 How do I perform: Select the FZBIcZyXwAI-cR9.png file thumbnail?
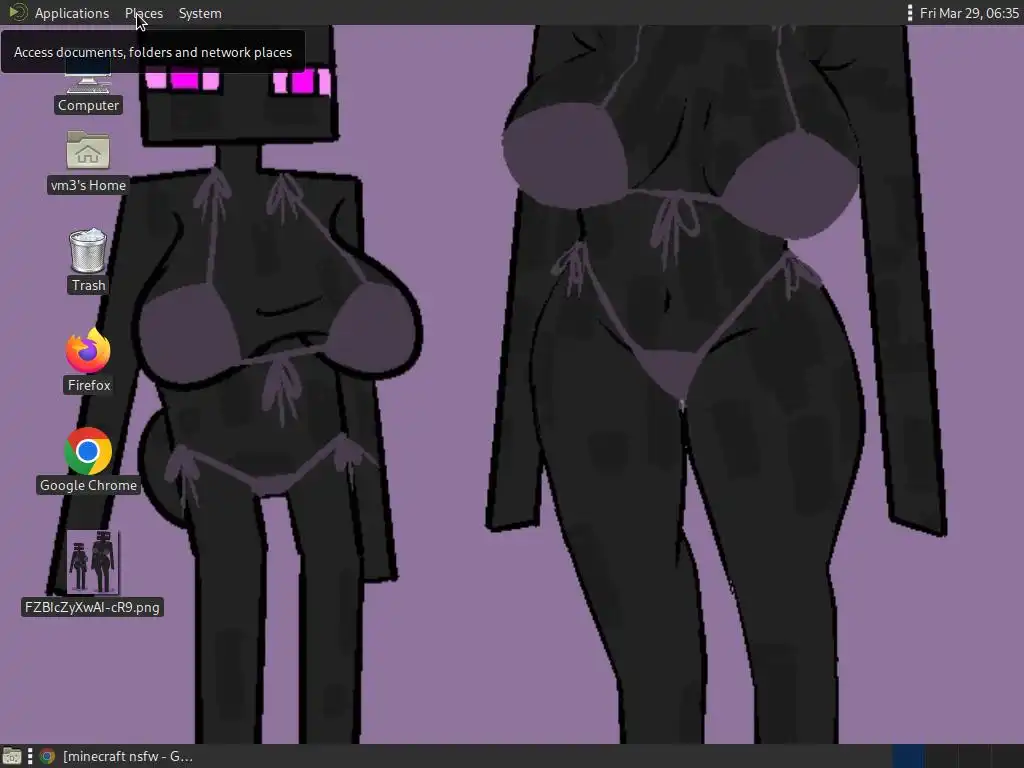[x=92, y=562]
